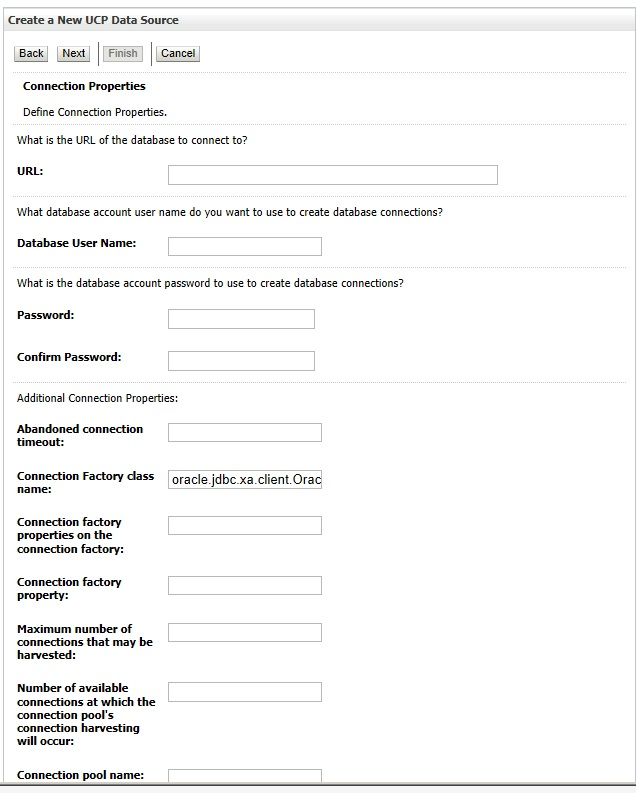Image resolution: width=636 pixels, height=793 pixels.
Task: Focus the database URL input field
Action: [332, 175]
